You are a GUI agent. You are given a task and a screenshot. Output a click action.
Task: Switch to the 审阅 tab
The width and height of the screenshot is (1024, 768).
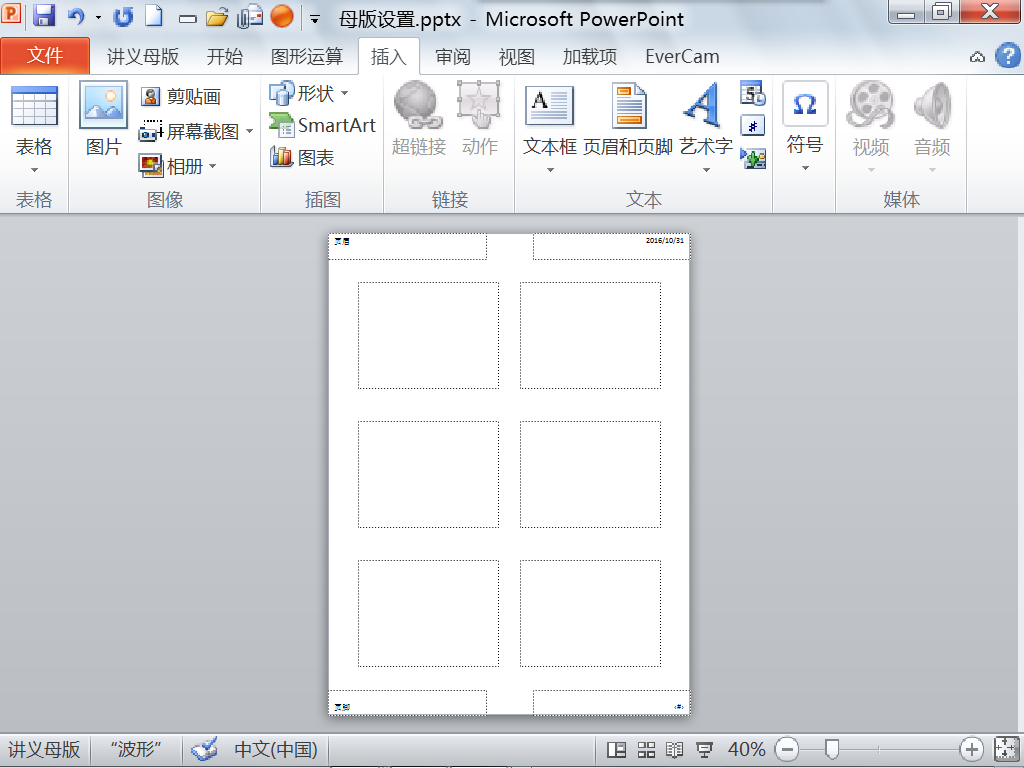453,57
